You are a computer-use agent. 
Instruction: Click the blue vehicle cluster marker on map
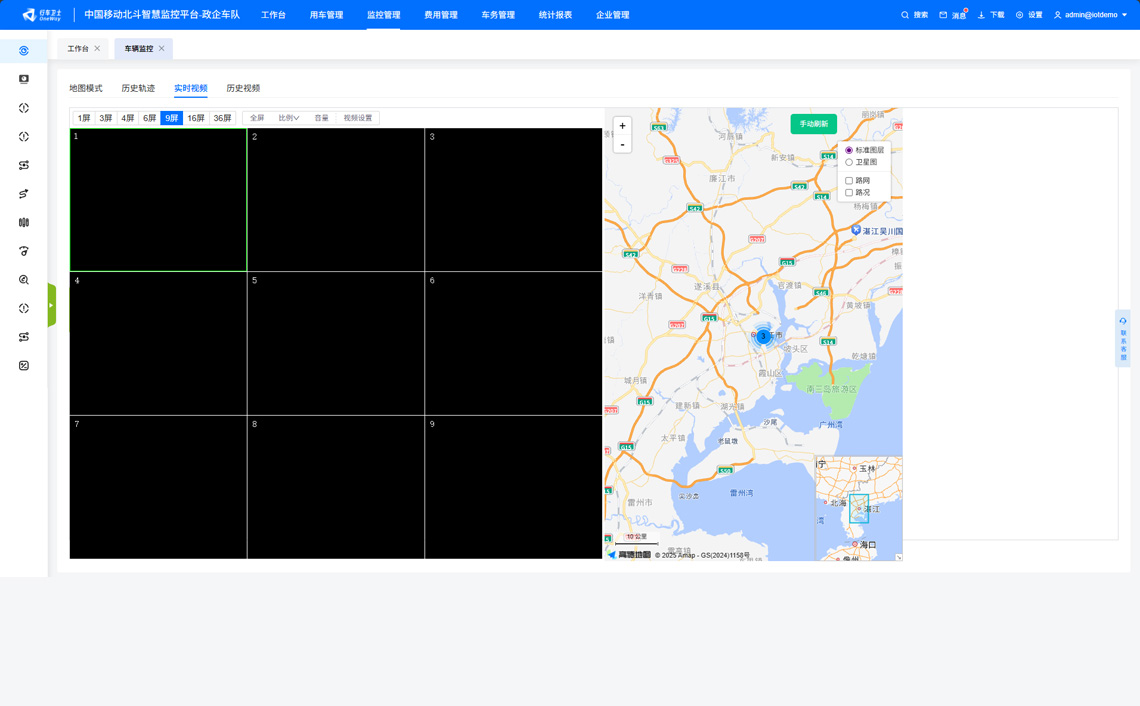(763, 336)
